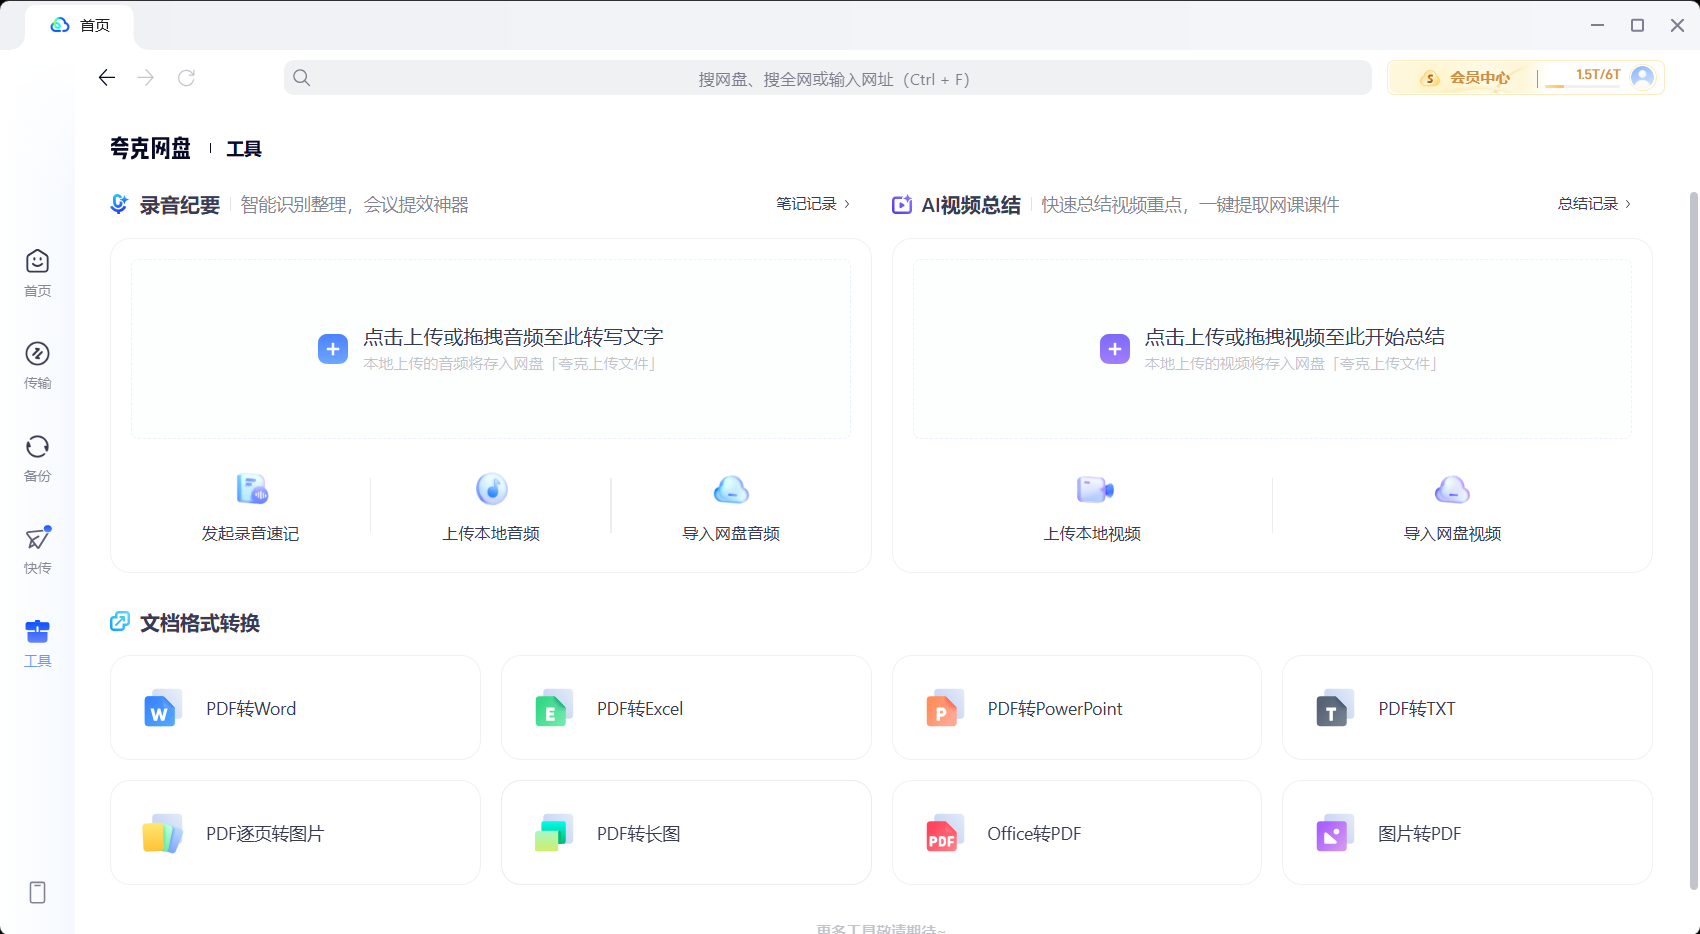This screenshot has width=1700, height=934.
Task: Open 总结记录 summary history
Action: 1594,204
